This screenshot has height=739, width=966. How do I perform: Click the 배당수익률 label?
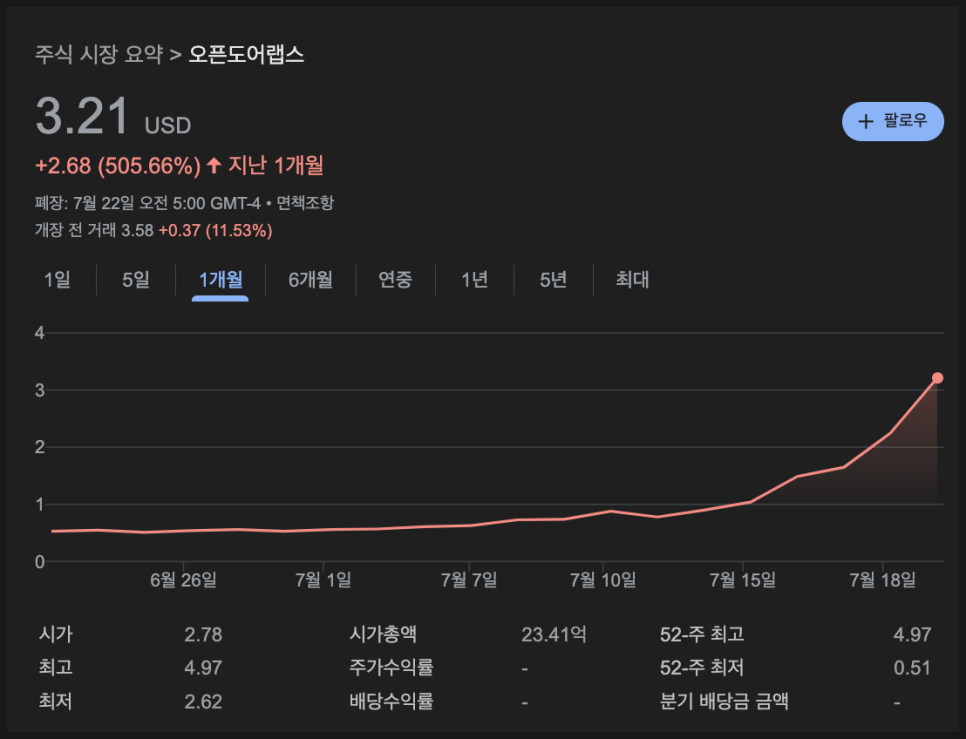(391, 701)
